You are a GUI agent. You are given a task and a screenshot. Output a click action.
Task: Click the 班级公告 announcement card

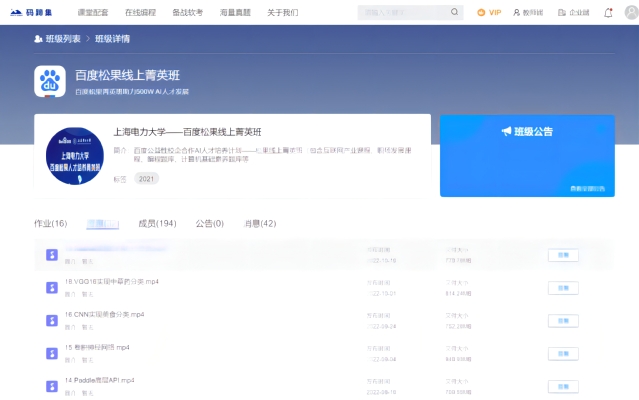tap(527, 155)
